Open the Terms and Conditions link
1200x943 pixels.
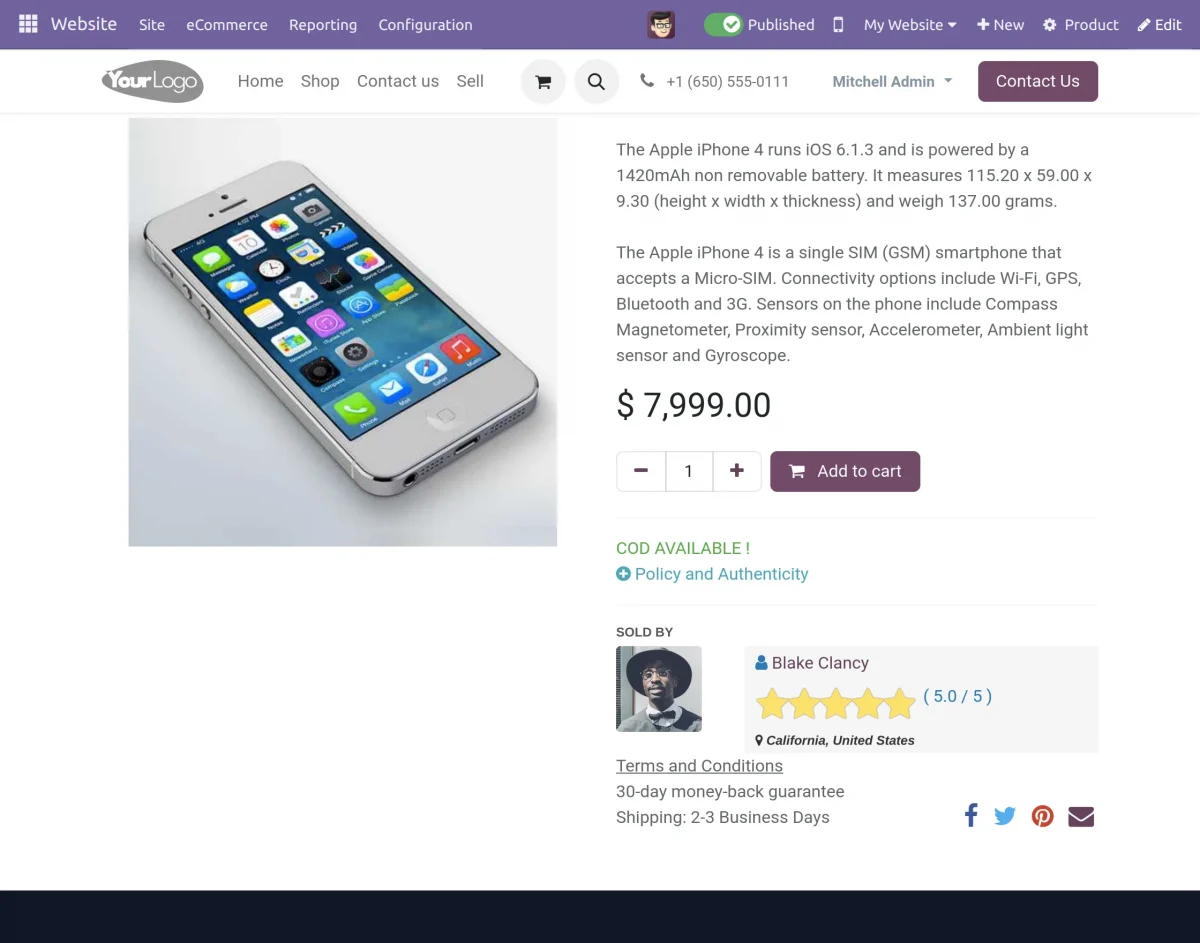[699, 766]
